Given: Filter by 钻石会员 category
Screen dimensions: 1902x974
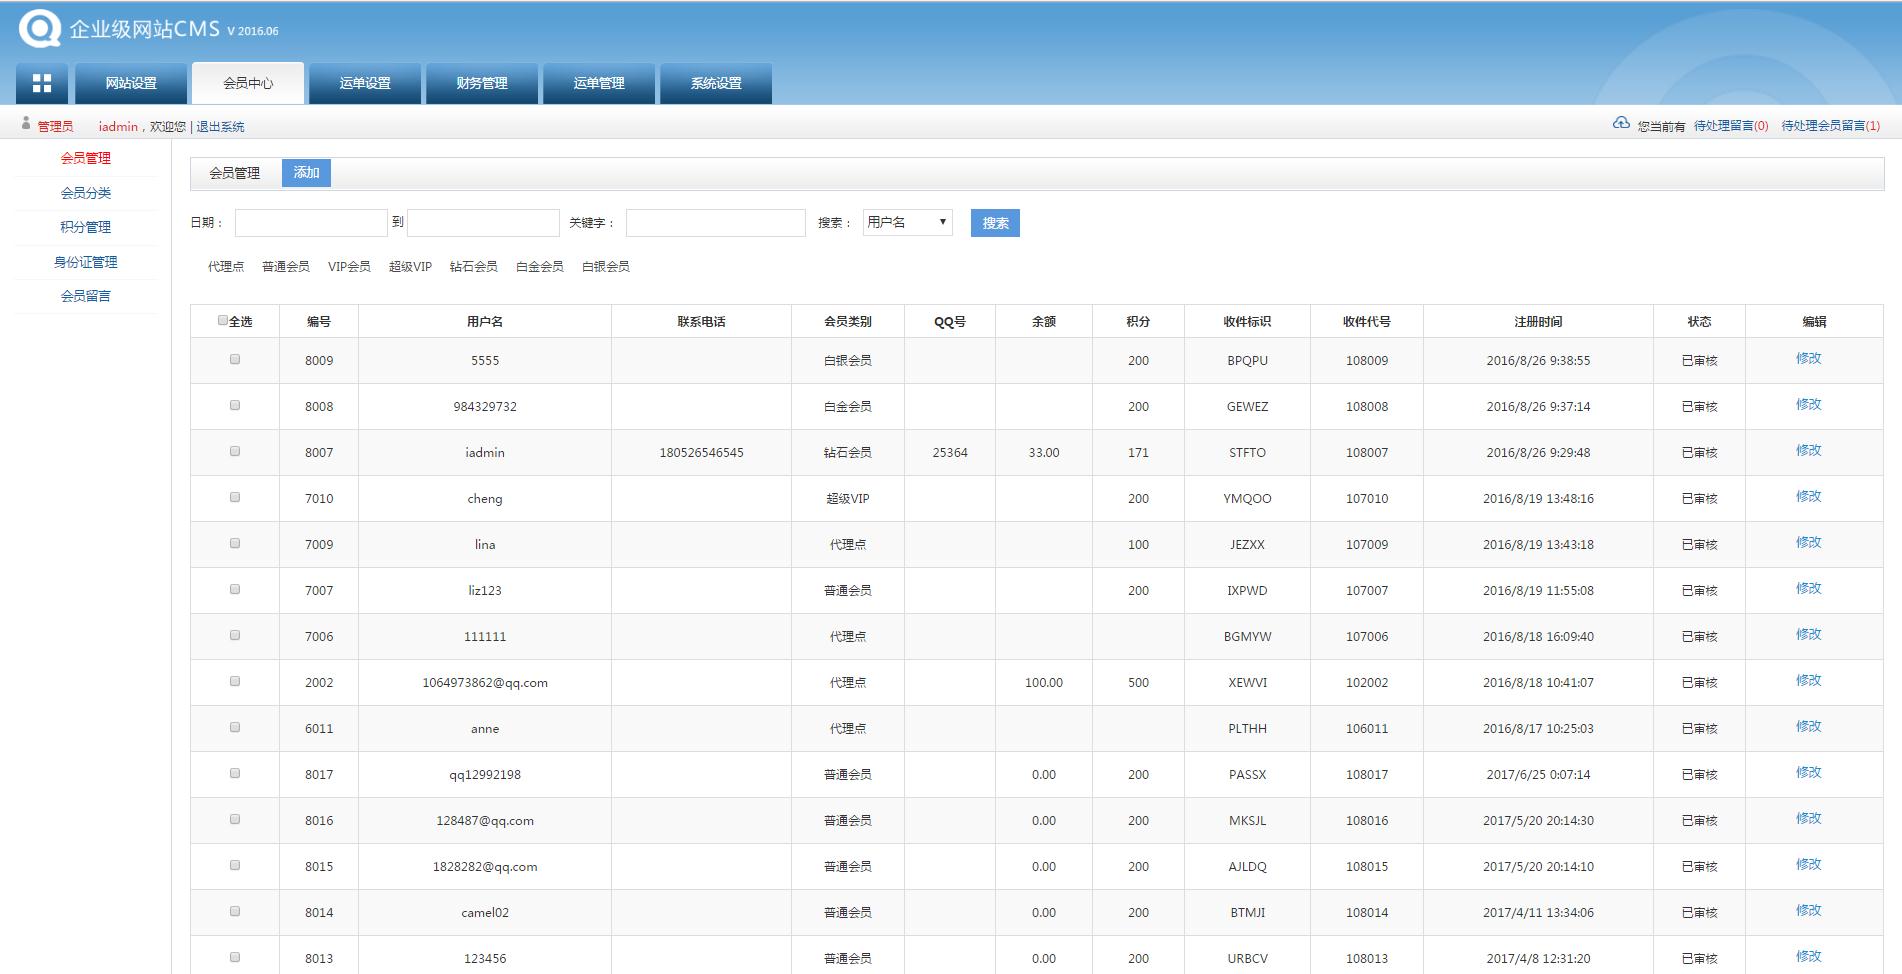Looking at the screenshot, I should (473, 267).
